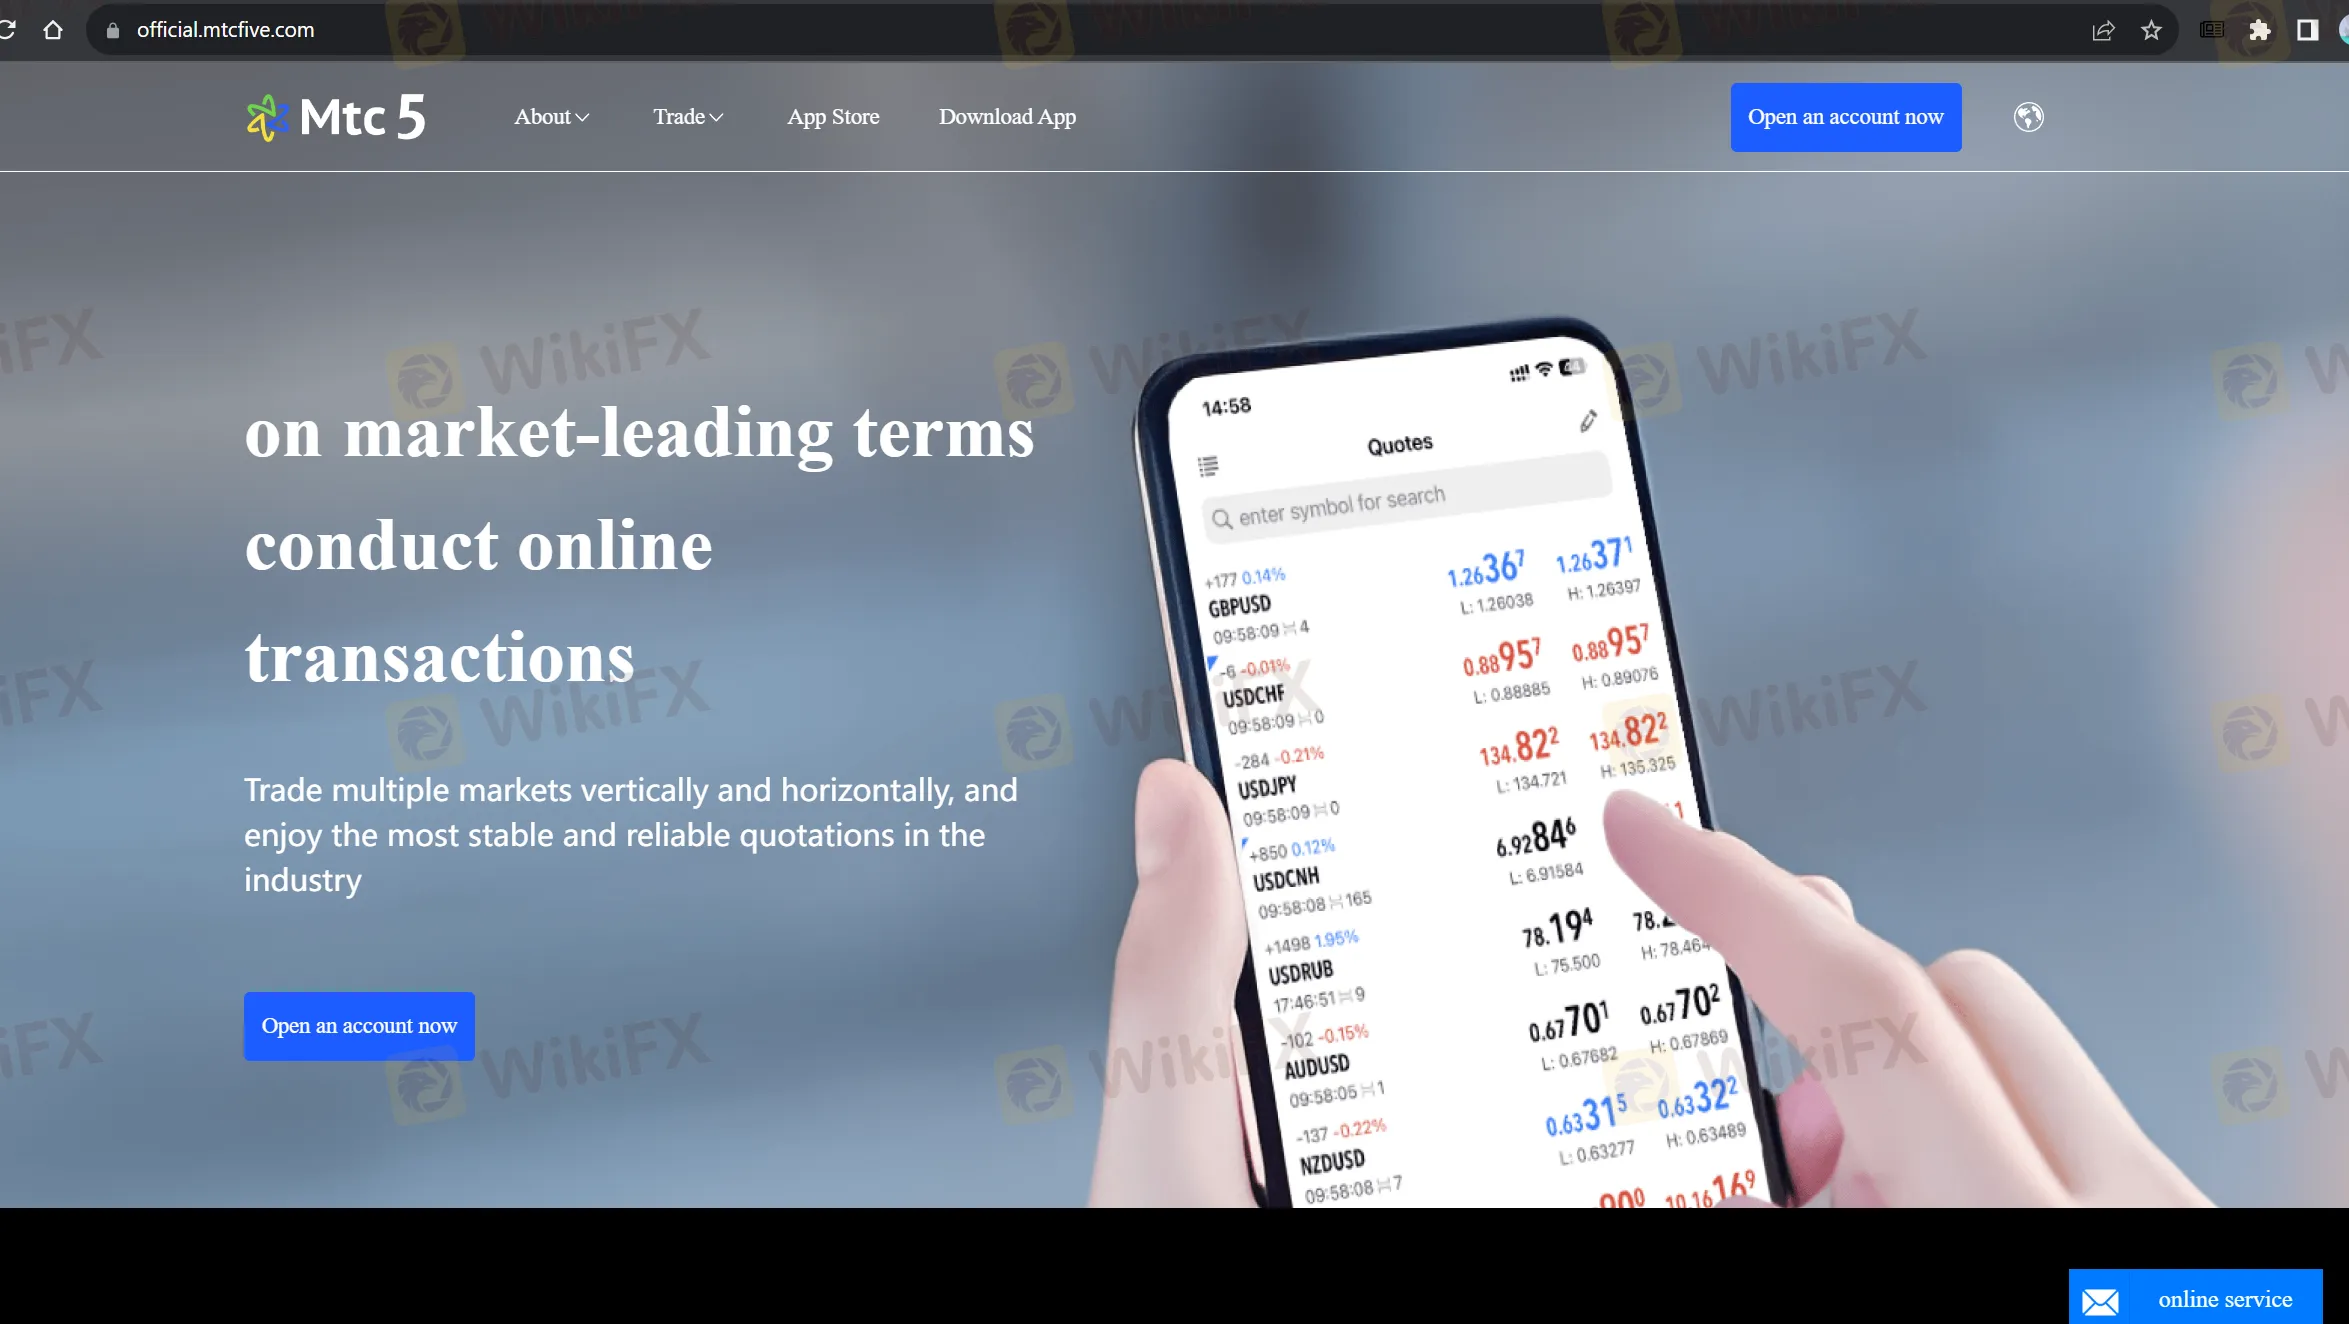Click the browser share icon
Screen dimensions: 2349x1324
(2102, 29)
